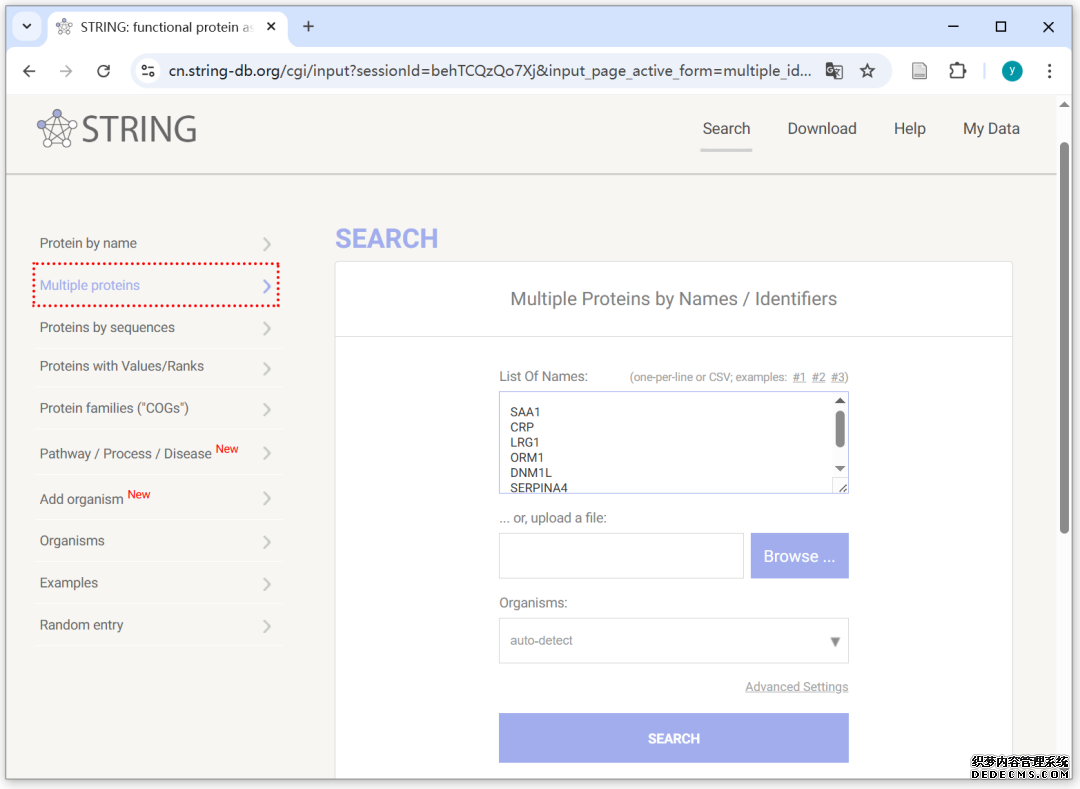Open the Organisms auto-detect dropdown
This screenshot has width=1080, height=789.
coord(673,641)
